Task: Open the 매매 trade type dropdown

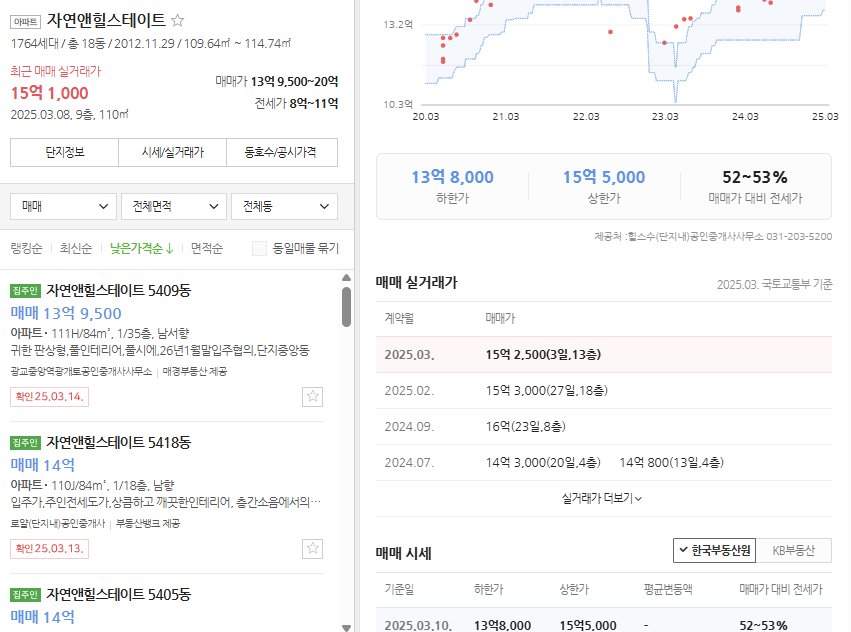Action: [63, 206]
